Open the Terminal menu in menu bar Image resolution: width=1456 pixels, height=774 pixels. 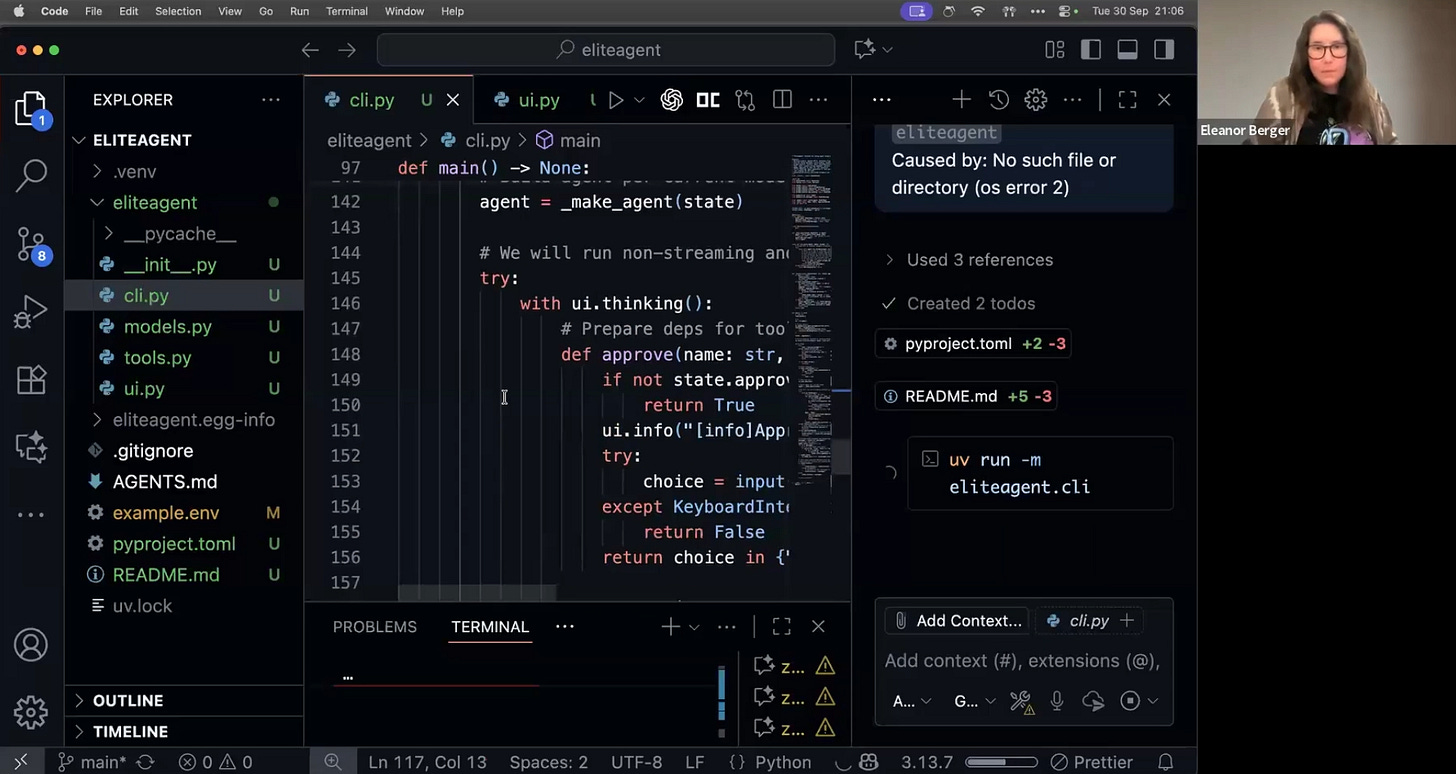click(348, 11)
